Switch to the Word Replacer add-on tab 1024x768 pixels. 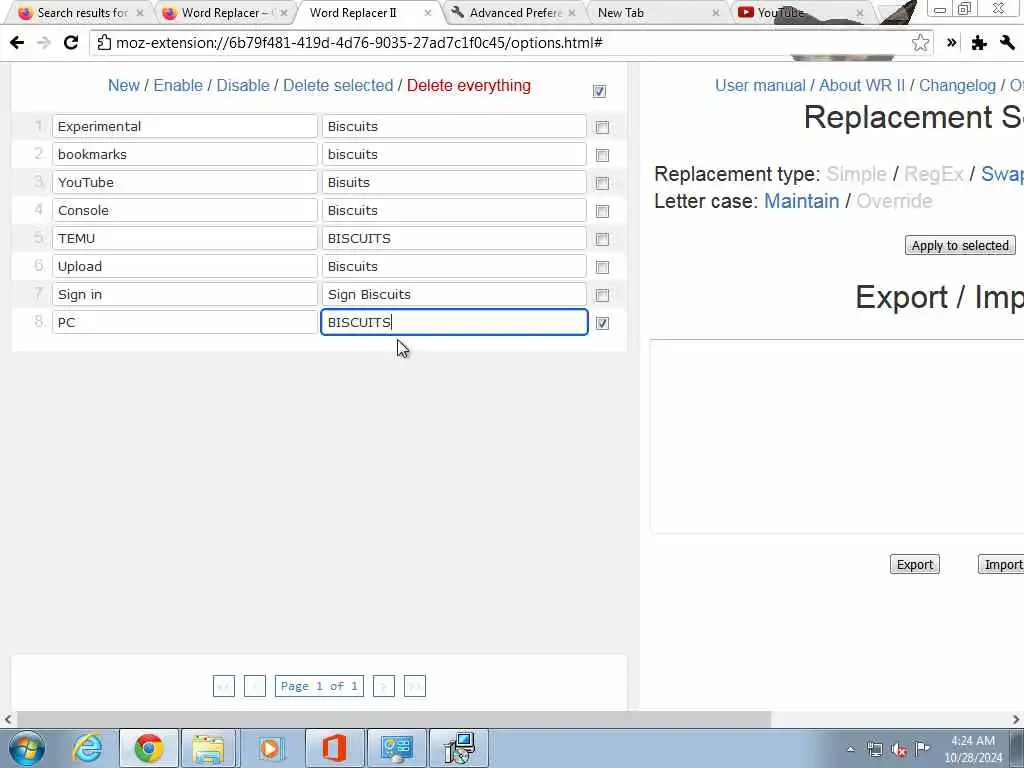224,12
